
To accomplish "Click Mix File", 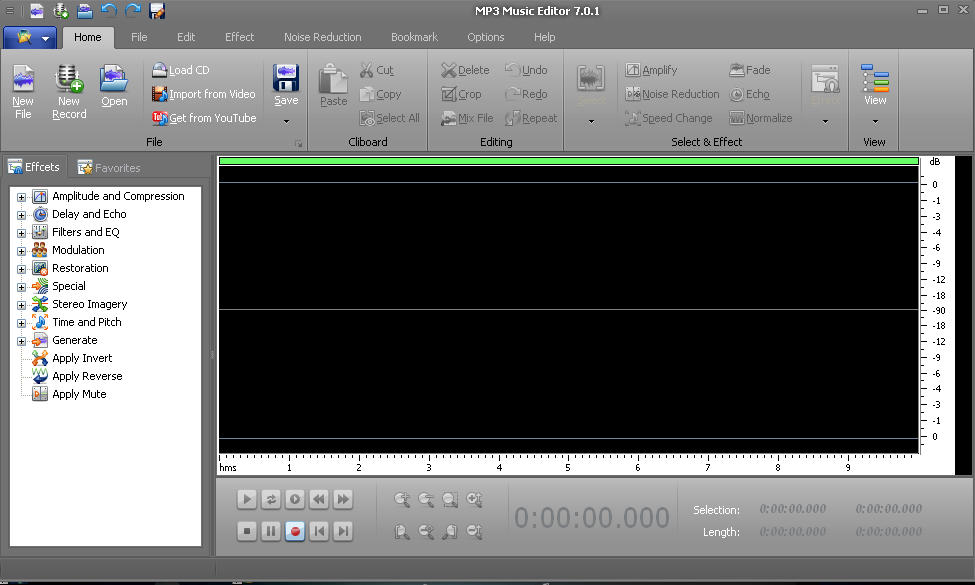I will tap(467, 117).
